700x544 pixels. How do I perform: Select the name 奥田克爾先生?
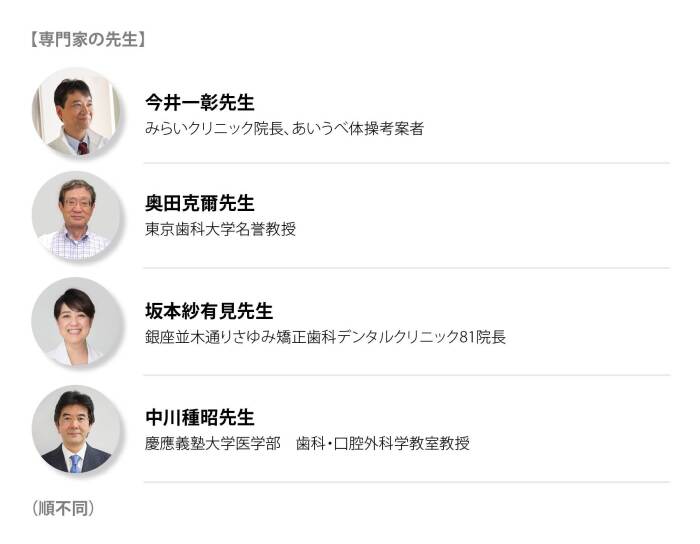200,204
